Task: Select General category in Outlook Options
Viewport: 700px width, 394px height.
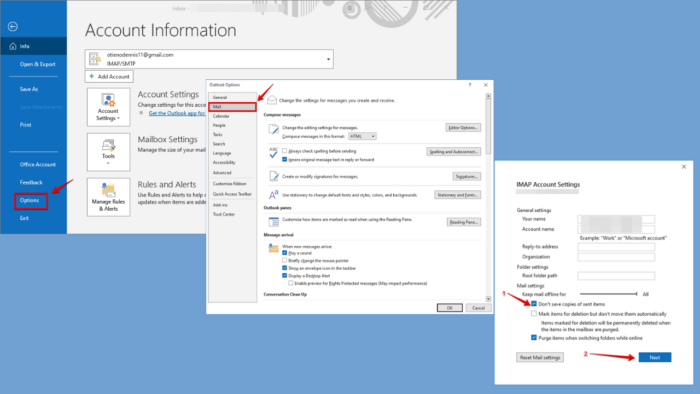Action: (220, 97)
